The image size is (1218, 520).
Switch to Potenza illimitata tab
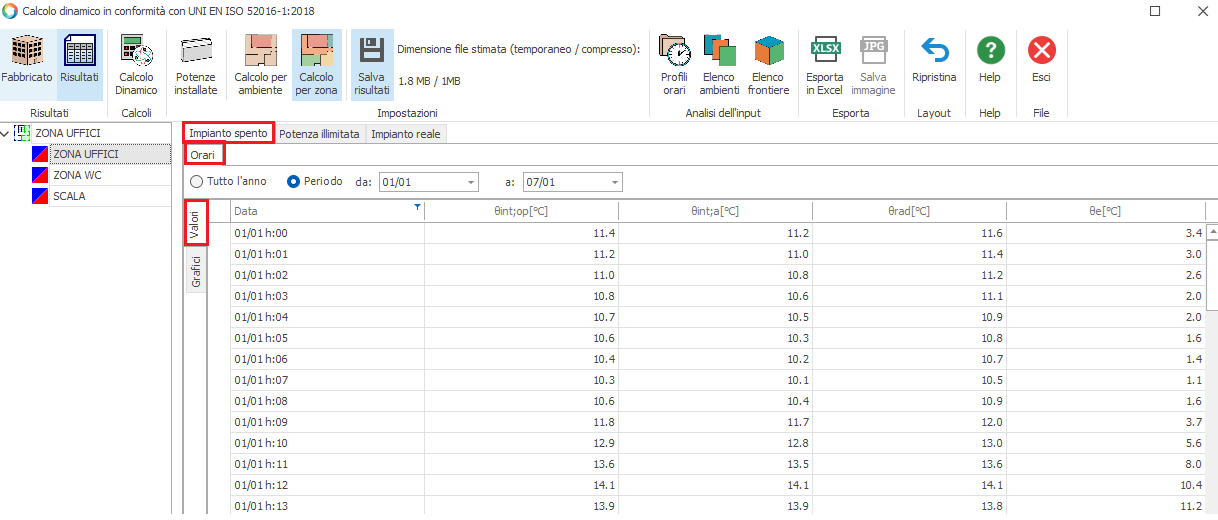319,133
